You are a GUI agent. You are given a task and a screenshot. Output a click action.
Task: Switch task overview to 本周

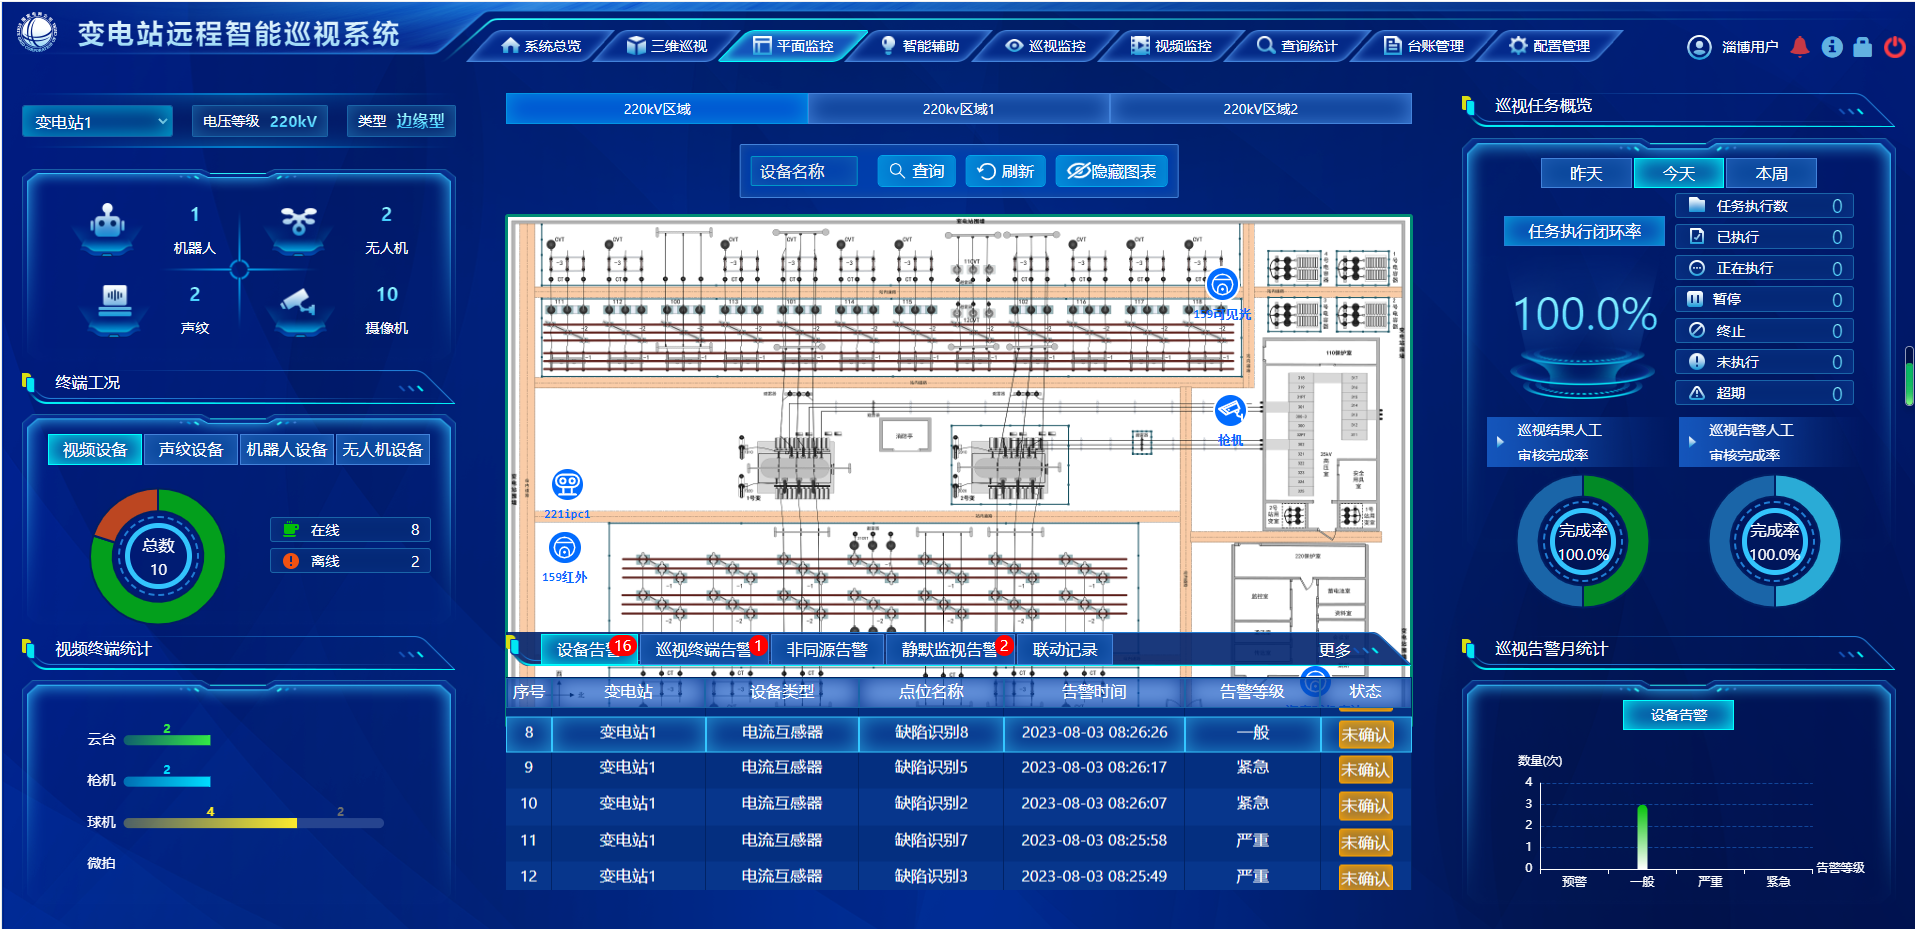[1771, 173]
